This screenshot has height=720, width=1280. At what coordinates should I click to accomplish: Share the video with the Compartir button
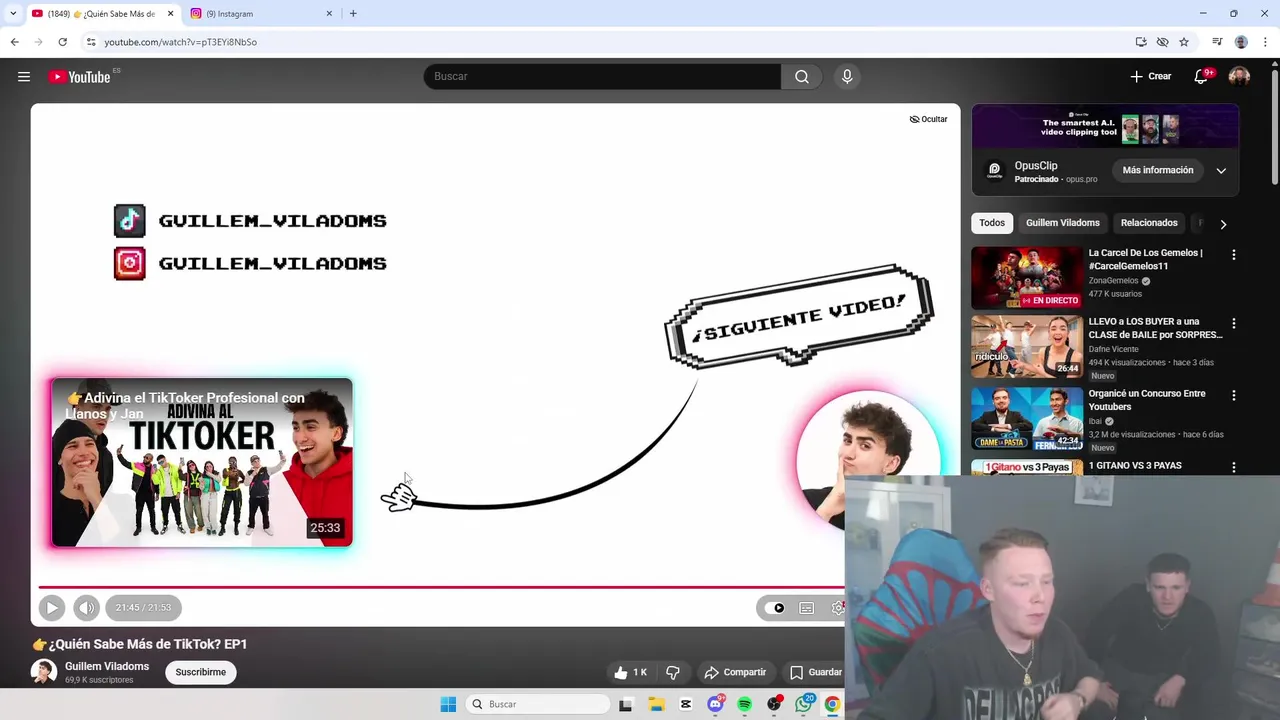[735, 673]
